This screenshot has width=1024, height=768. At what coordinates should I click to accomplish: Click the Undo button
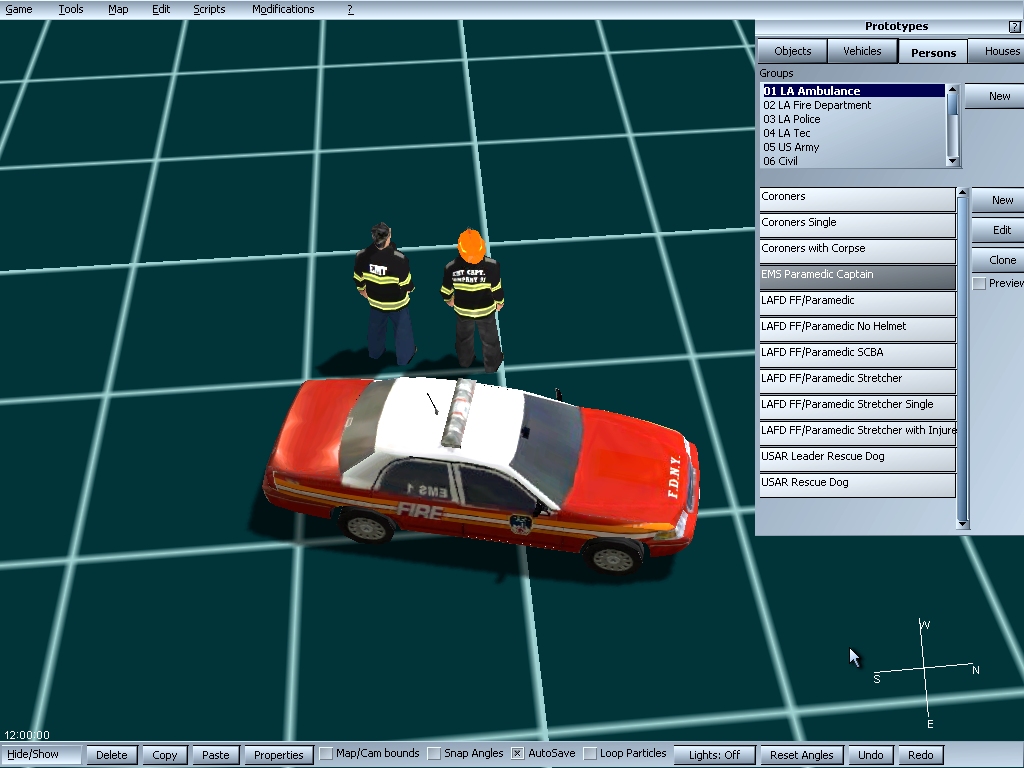click(x=871, y=755)
